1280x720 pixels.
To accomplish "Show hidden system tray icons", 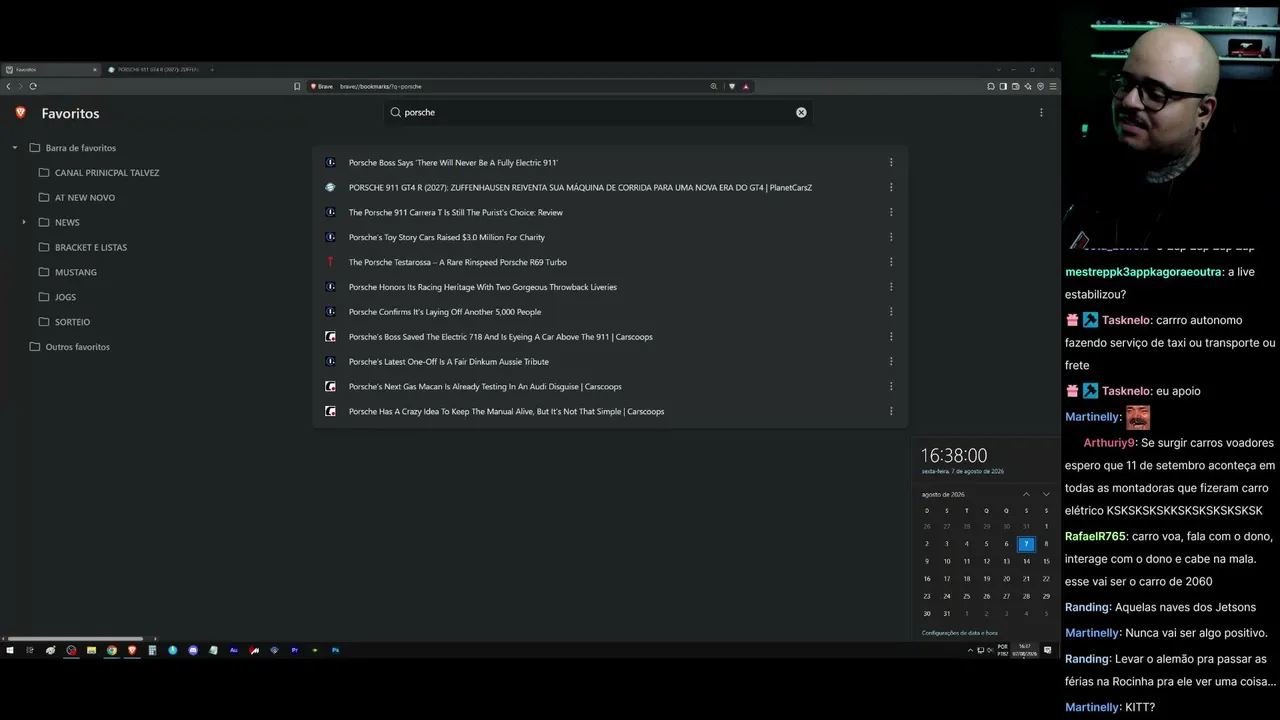I will click(x=970, y=650).
